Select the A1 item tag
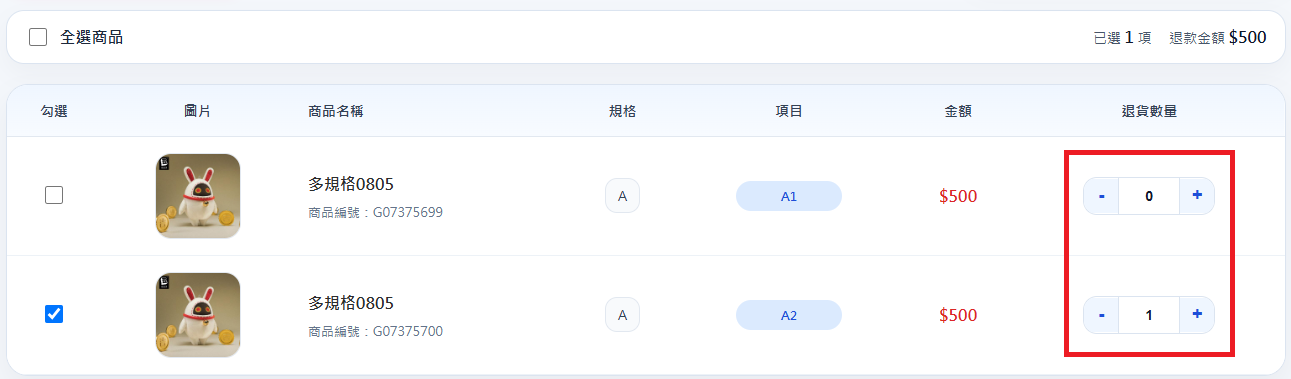The image size is (1291, 379). (x=789, y=196)
